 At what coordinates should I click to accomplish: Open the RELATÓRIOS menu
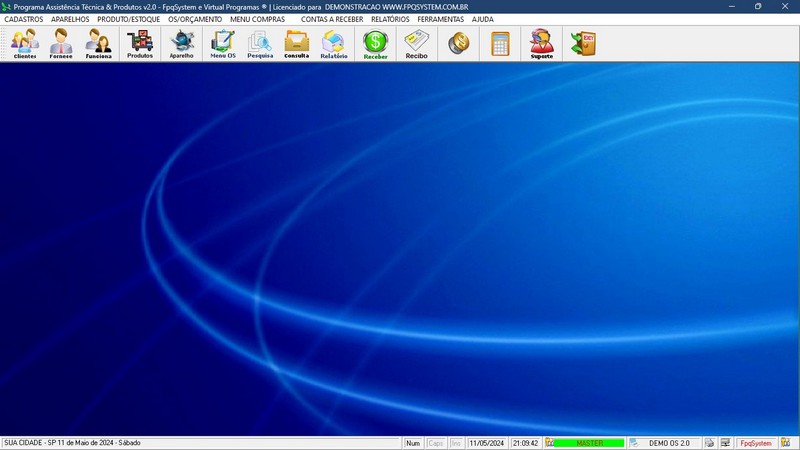click(x=390, y=19)
